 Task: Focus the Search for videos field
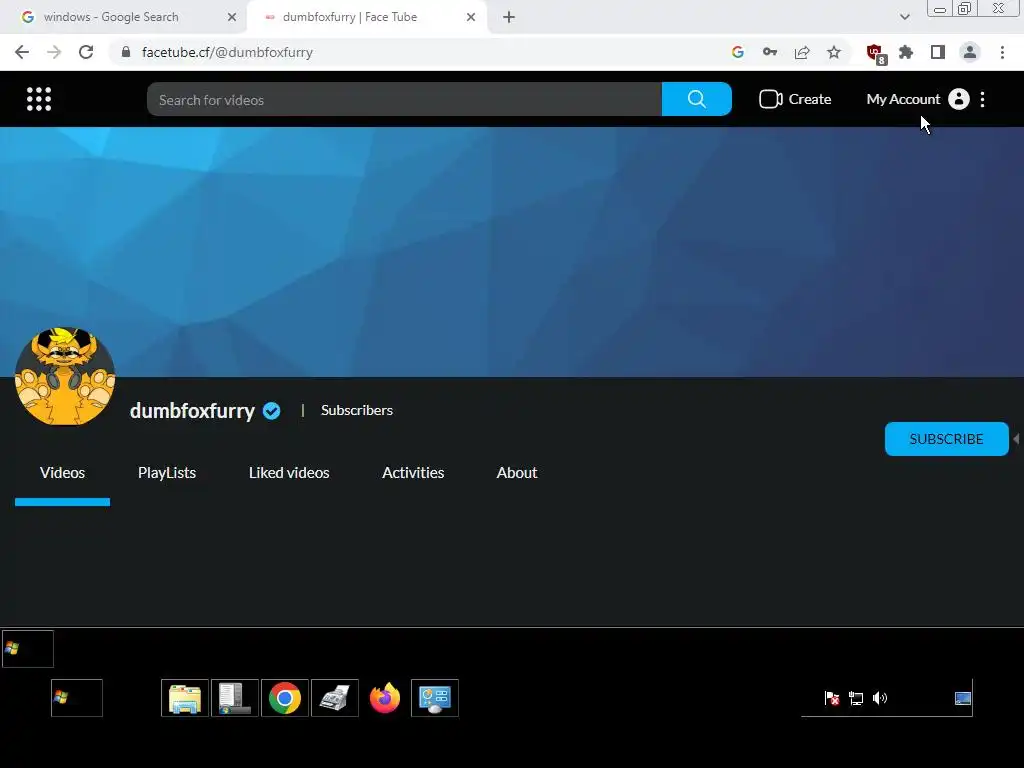pos(404,99)
